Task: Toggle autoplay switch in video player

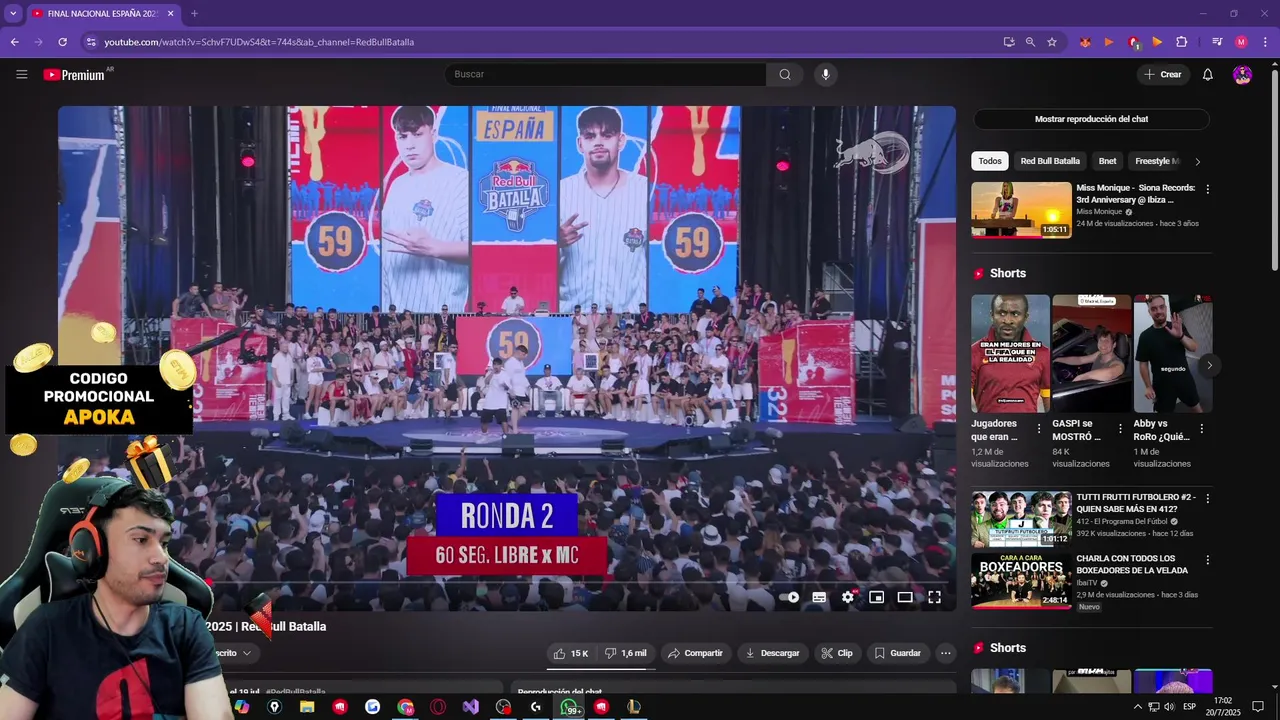Action: [791, 597]
